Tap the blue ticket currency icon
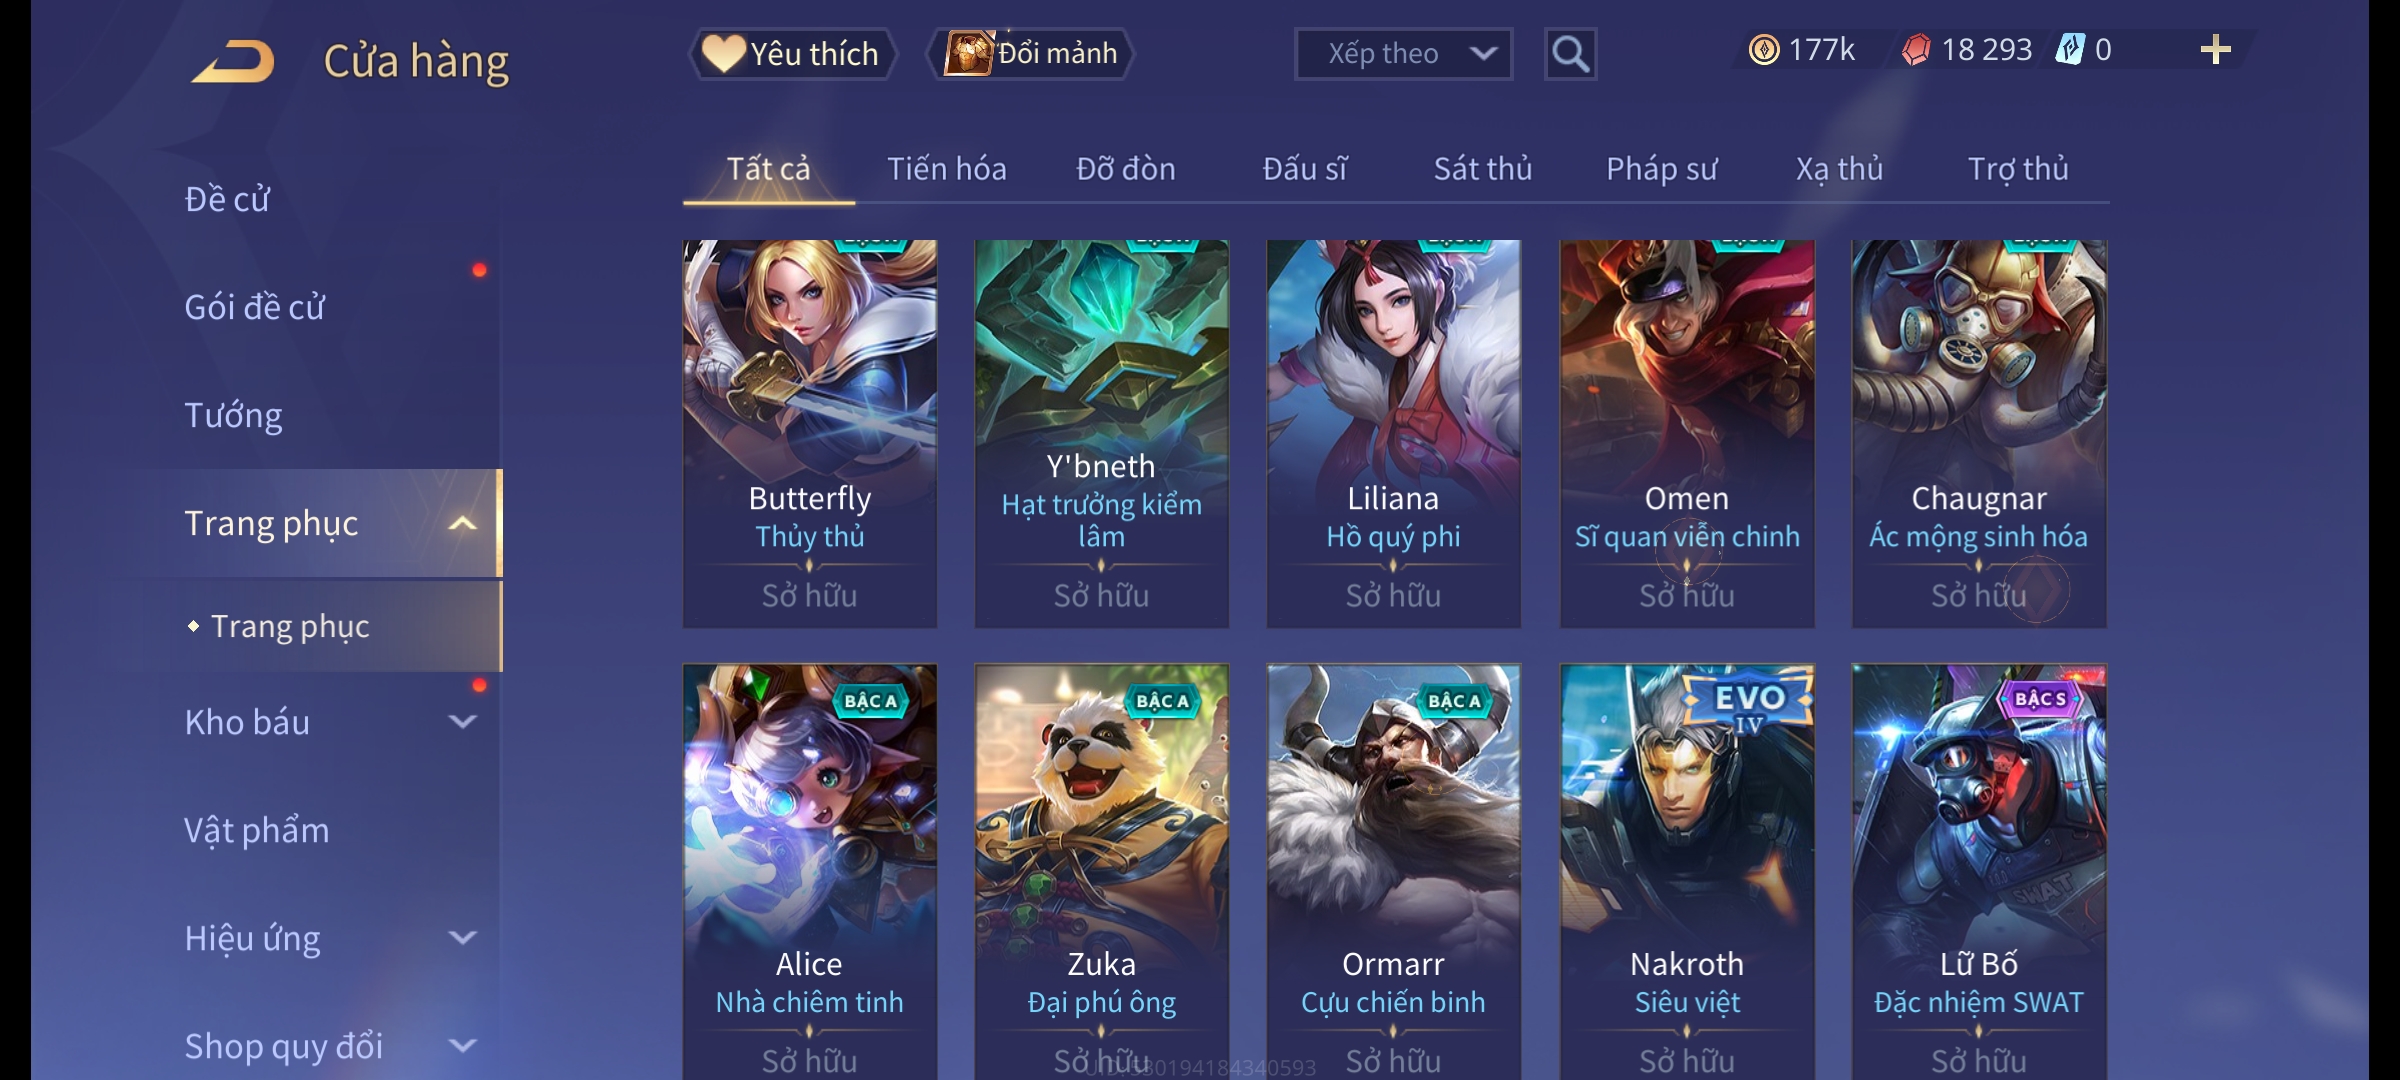 tap(2069, 50)
